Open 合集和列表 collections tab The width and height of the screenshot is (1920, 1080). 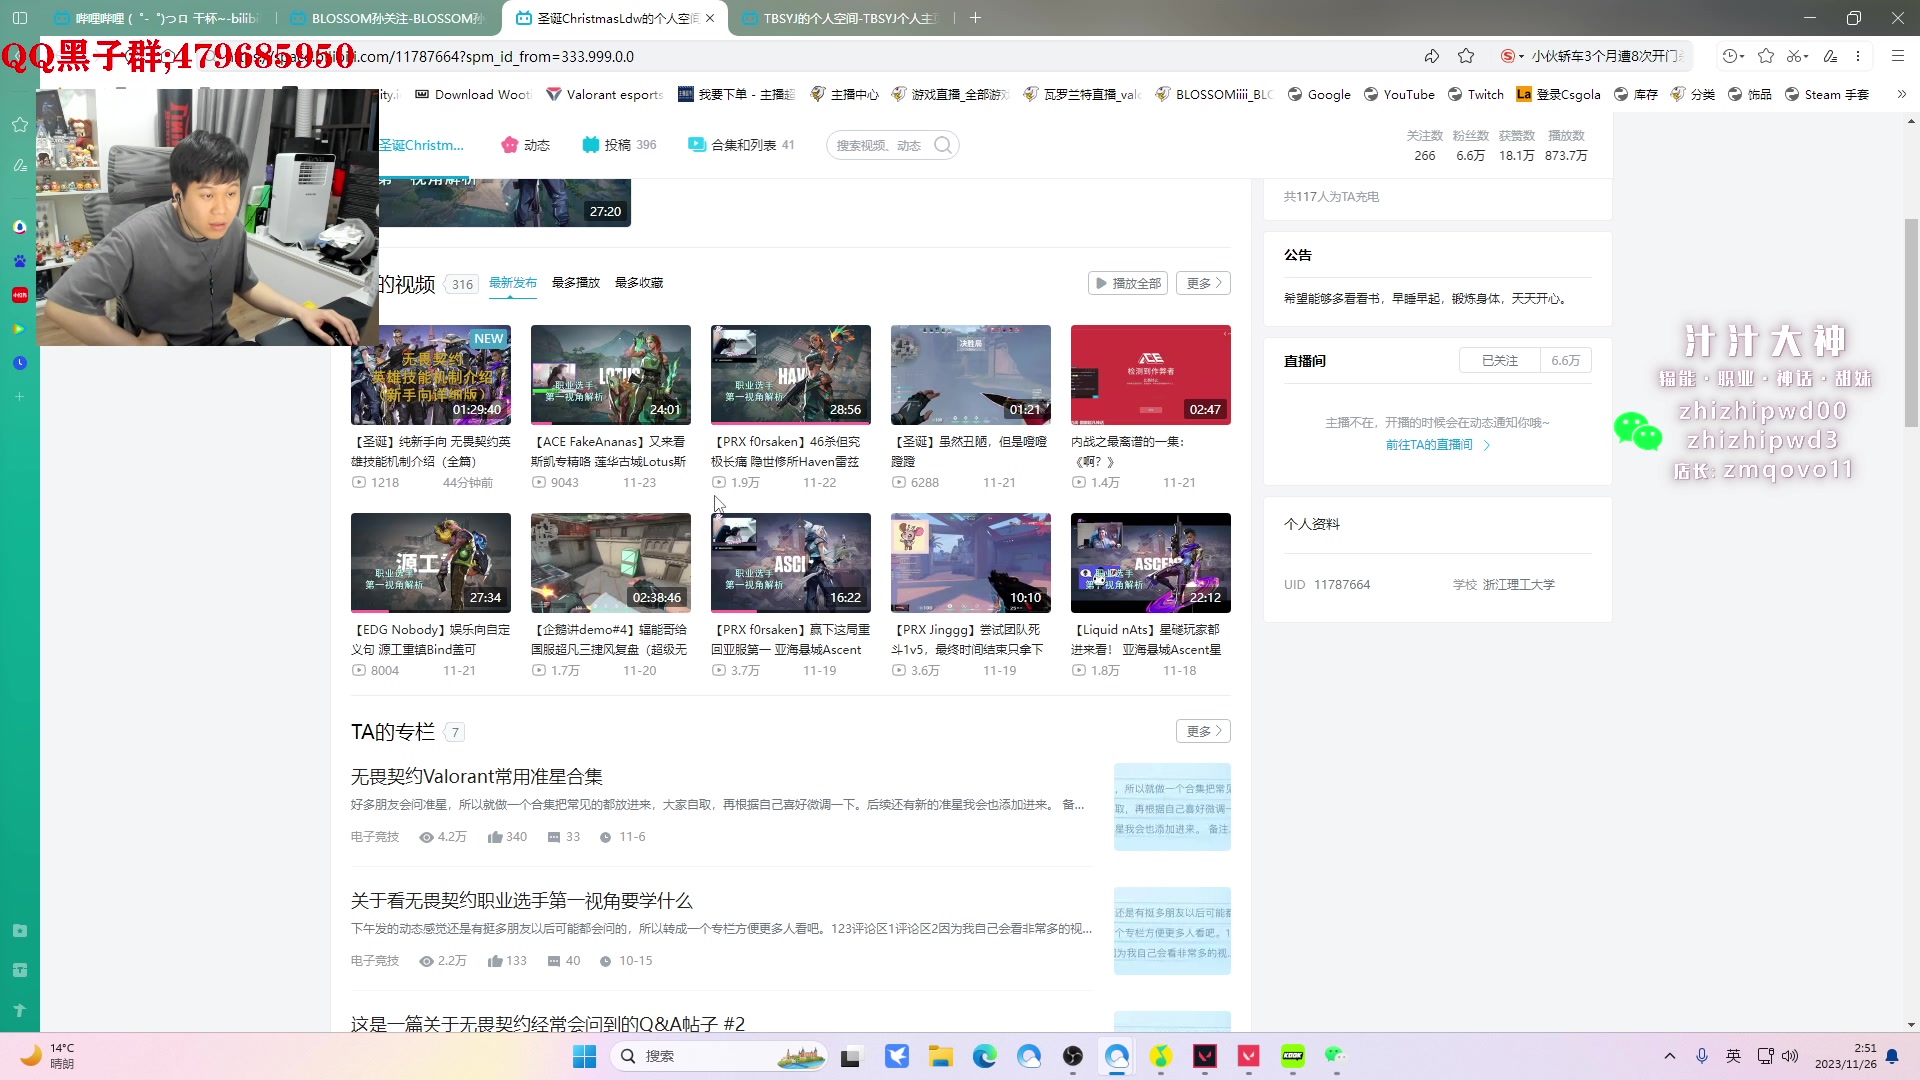pos(741,145)
